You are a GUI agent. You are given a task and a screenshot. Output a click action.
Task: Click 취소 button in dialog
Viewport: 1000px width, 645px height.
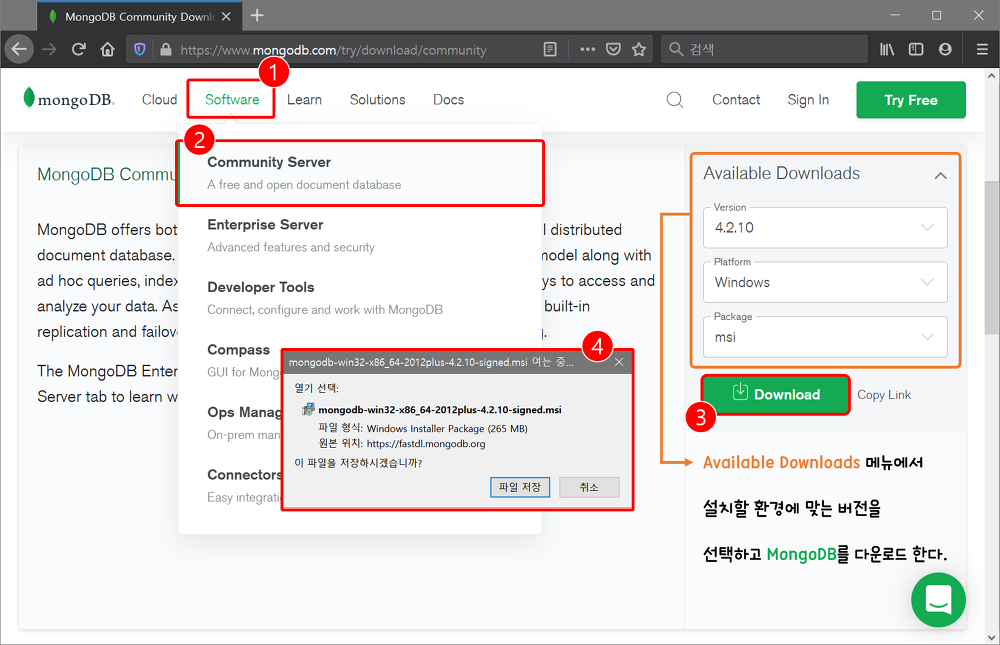(x=589, y=487)
